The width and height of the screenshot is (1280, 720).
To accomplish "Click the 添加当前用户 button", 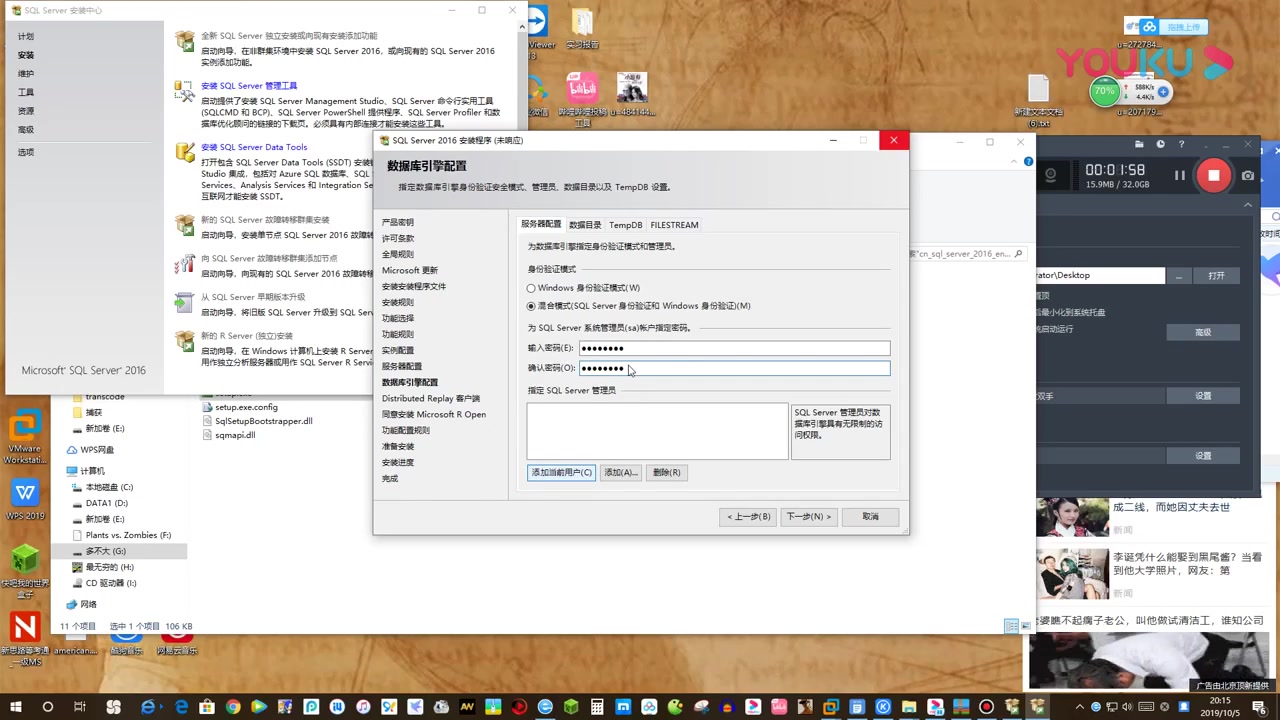I will tap(561, 472).
